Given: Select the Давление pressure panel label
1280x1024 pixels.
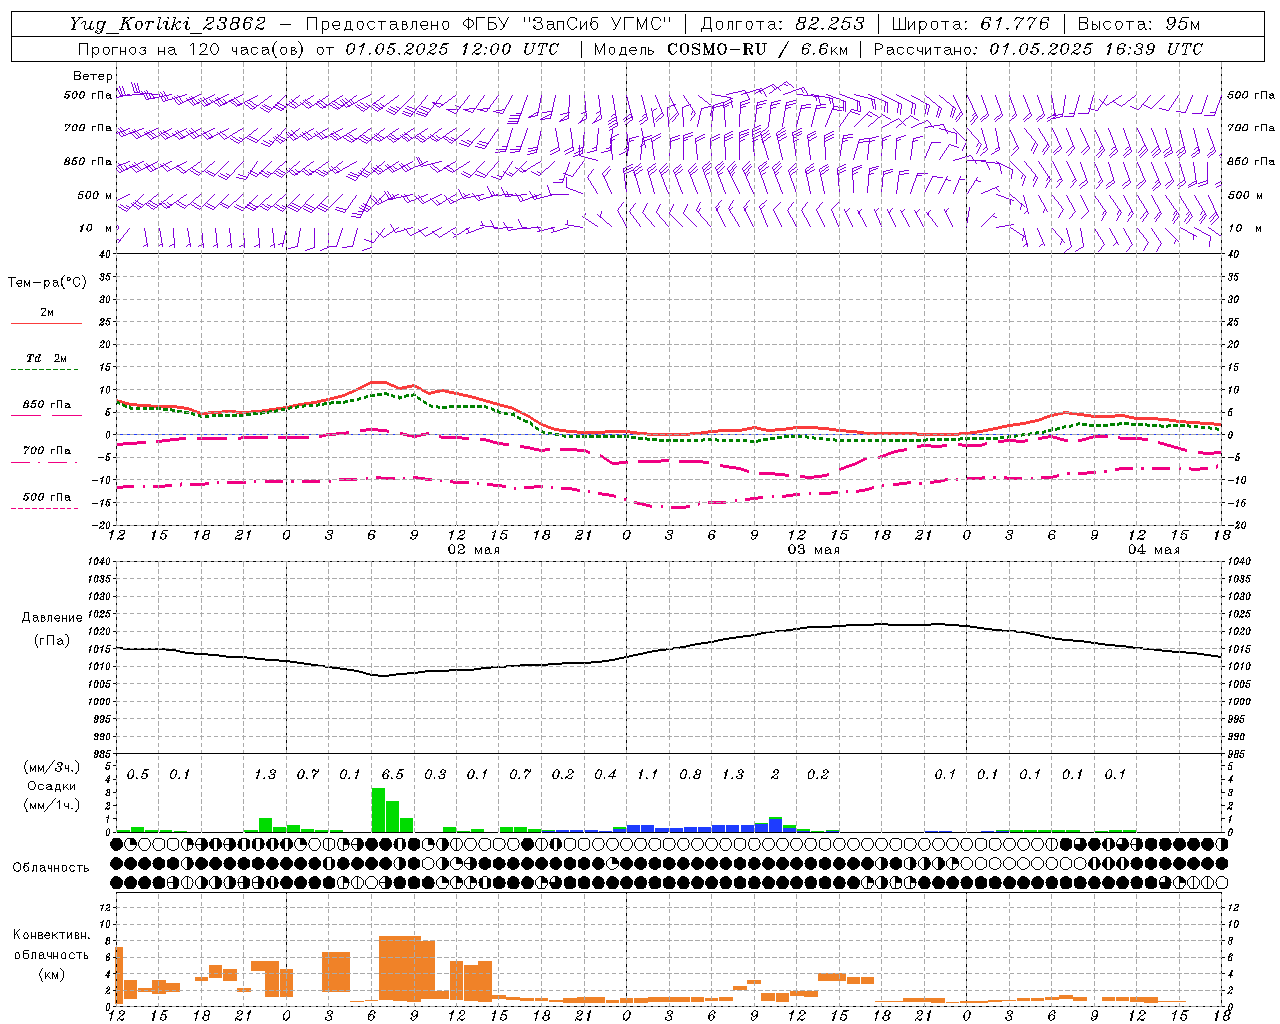Looking at the screenshot, I should pyautogui.click(x=50, y=618).
